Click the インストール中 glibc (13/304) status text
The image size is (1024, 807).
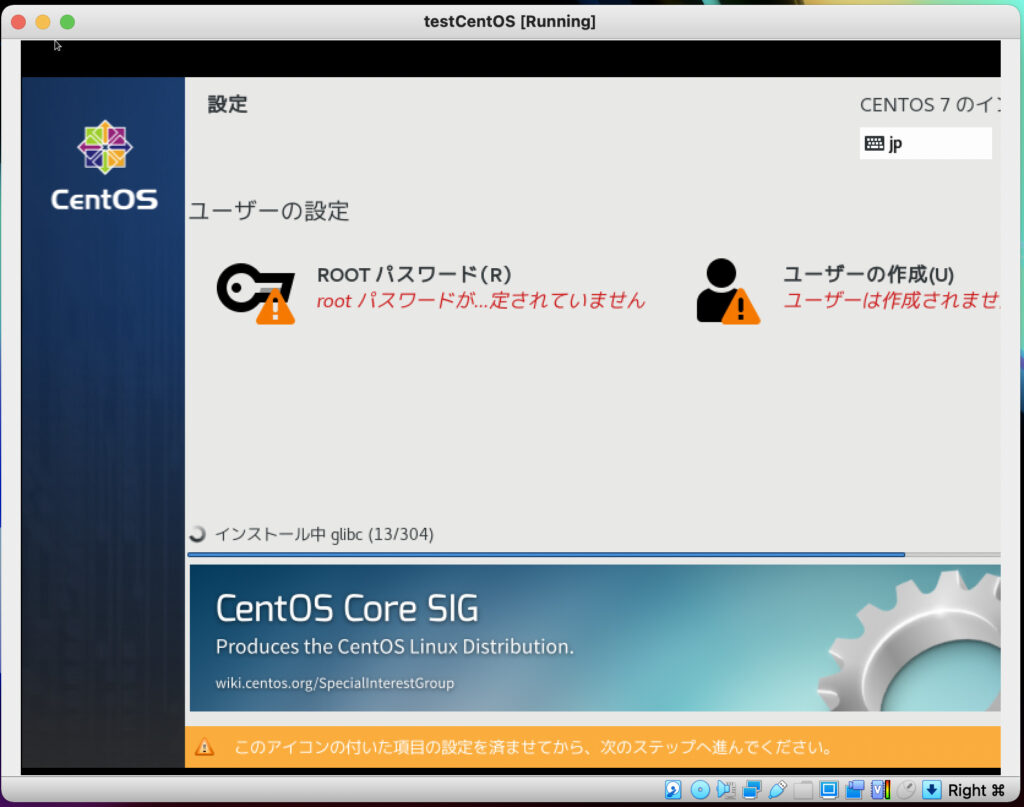(324, 534)
